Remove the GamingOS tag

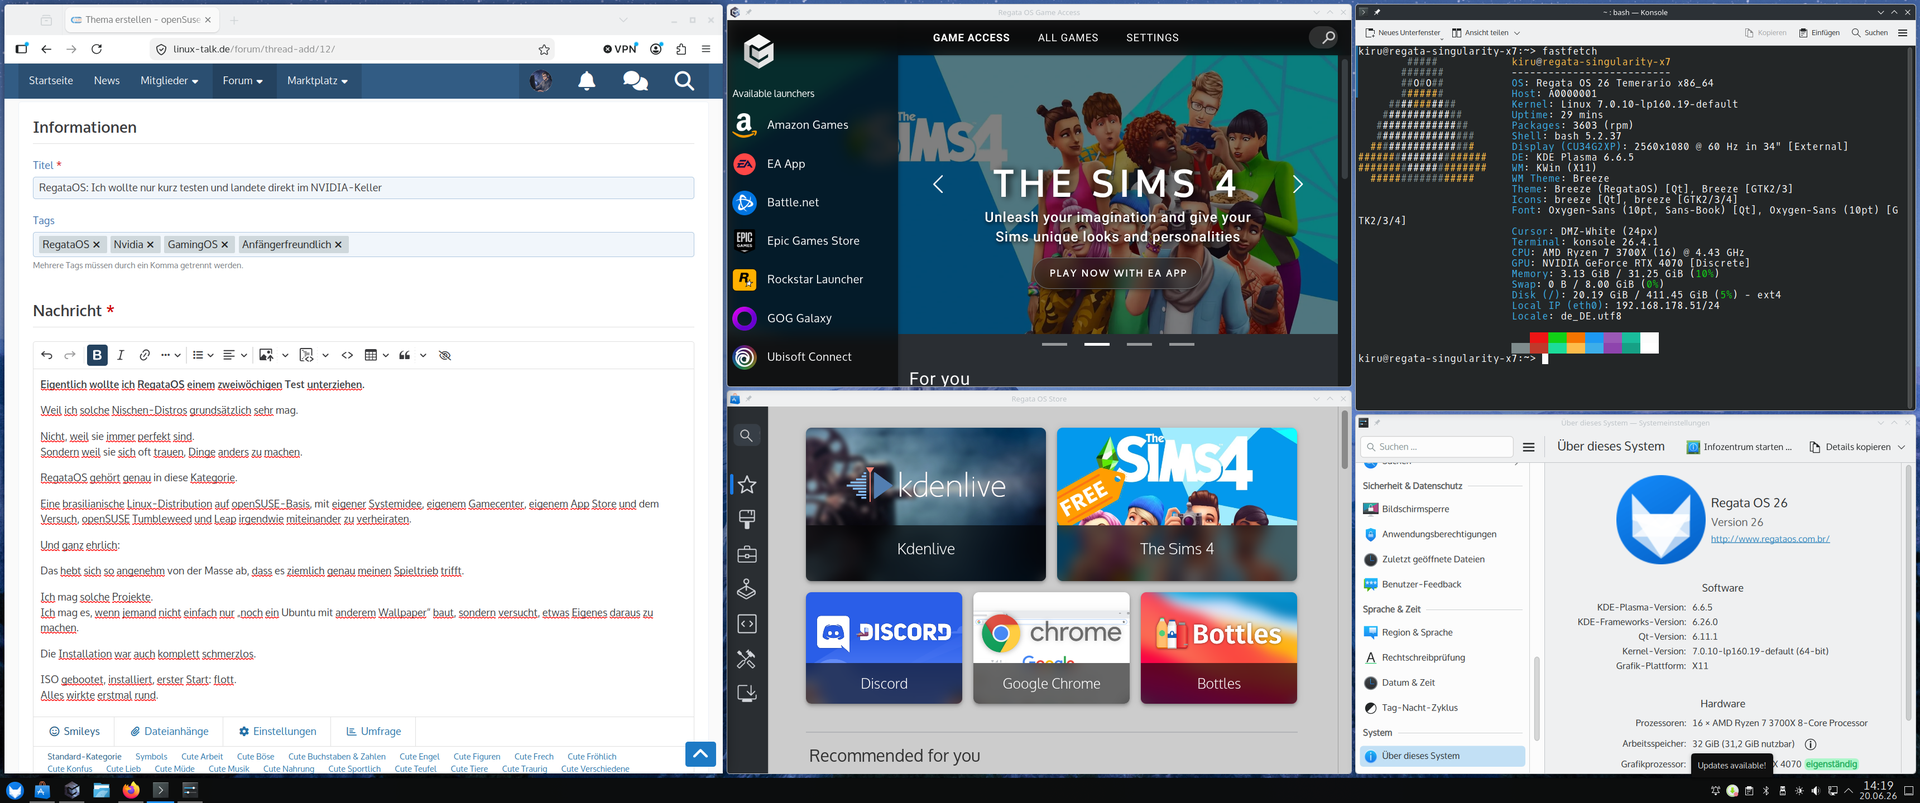[224, 245]
